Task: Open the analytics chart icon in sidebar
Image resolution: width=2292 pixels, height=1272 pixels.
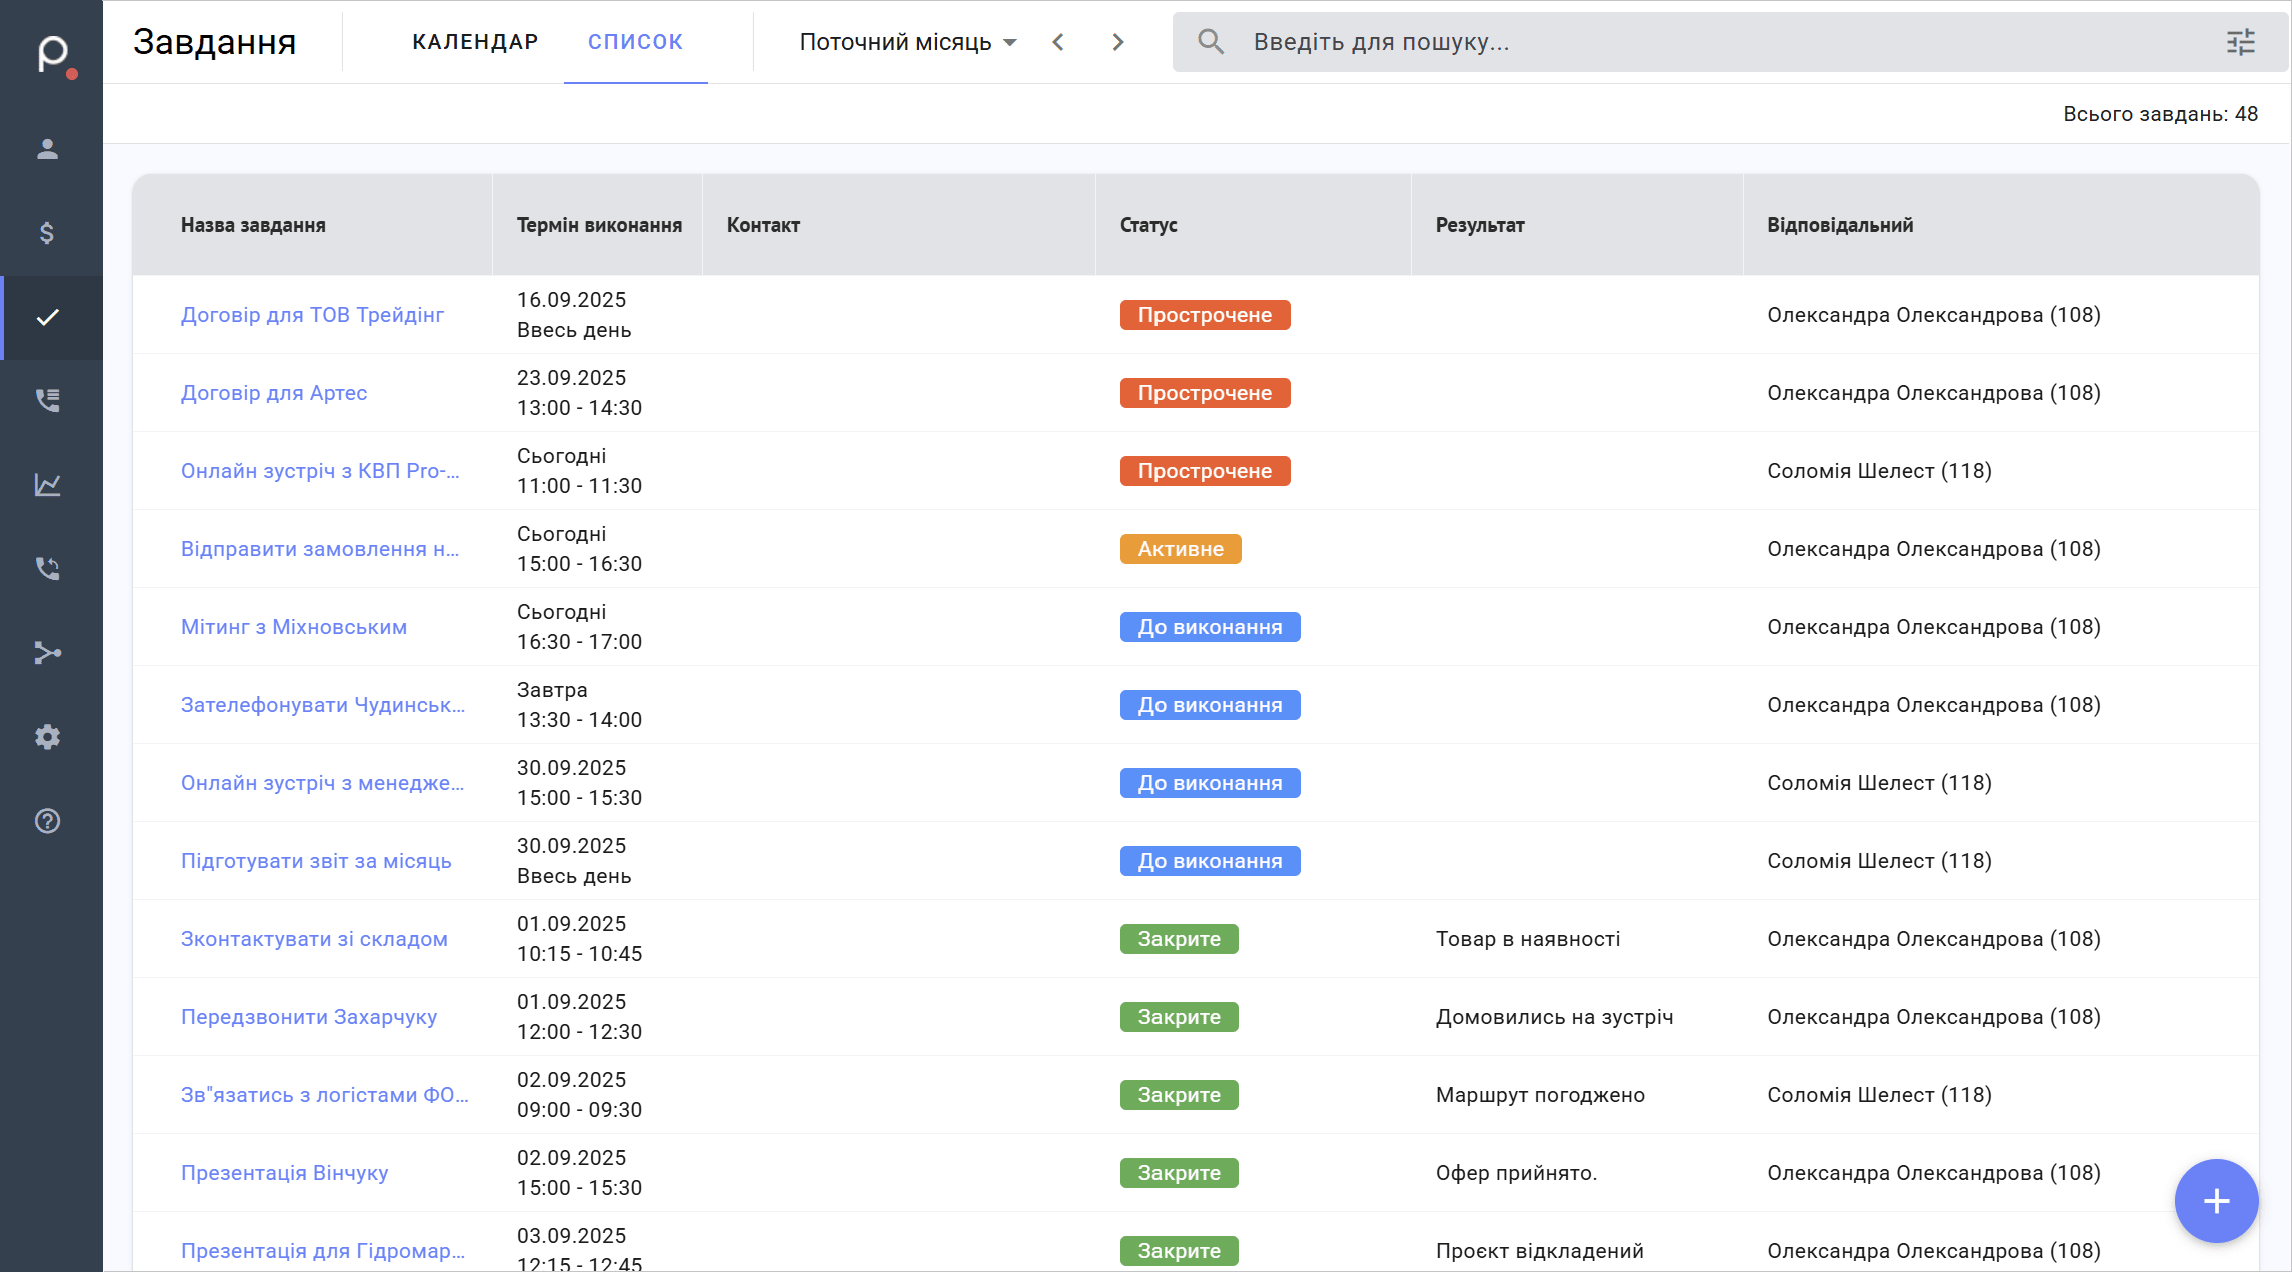Action: click(x=47, y=485)
